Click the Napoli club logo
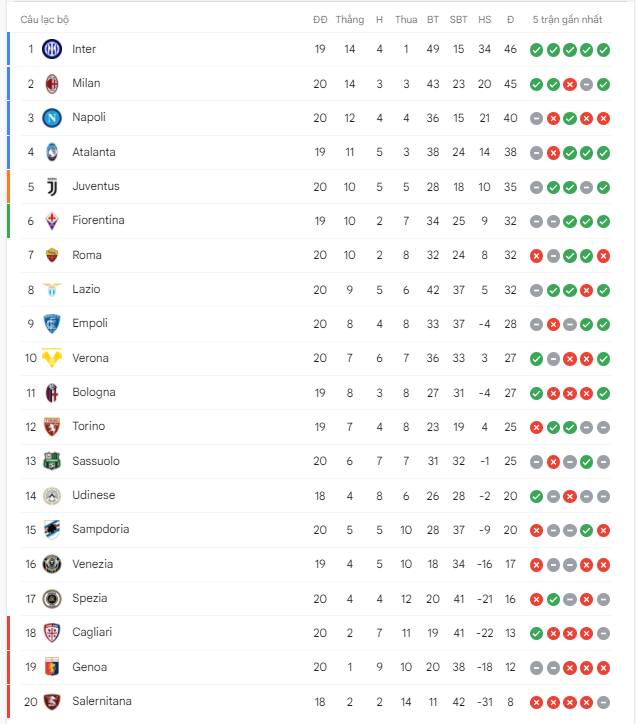The height and width of the screenshot is (724, 636). pyautogui.click(x=52, y=118)
